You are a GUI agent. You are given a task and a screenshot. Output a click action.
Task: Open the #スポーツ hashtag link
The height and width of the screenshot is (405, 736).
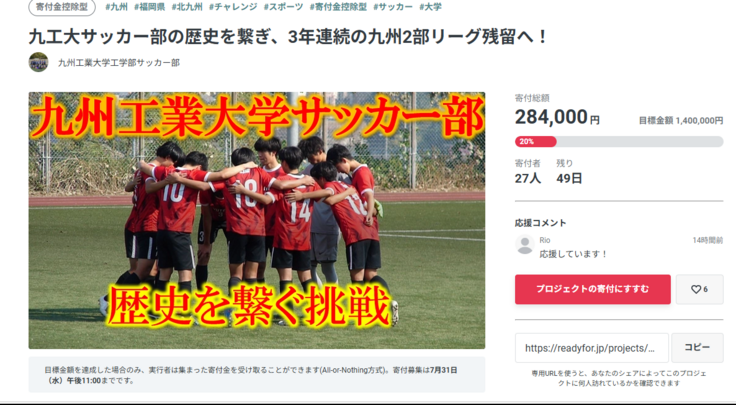coord(283,7)
